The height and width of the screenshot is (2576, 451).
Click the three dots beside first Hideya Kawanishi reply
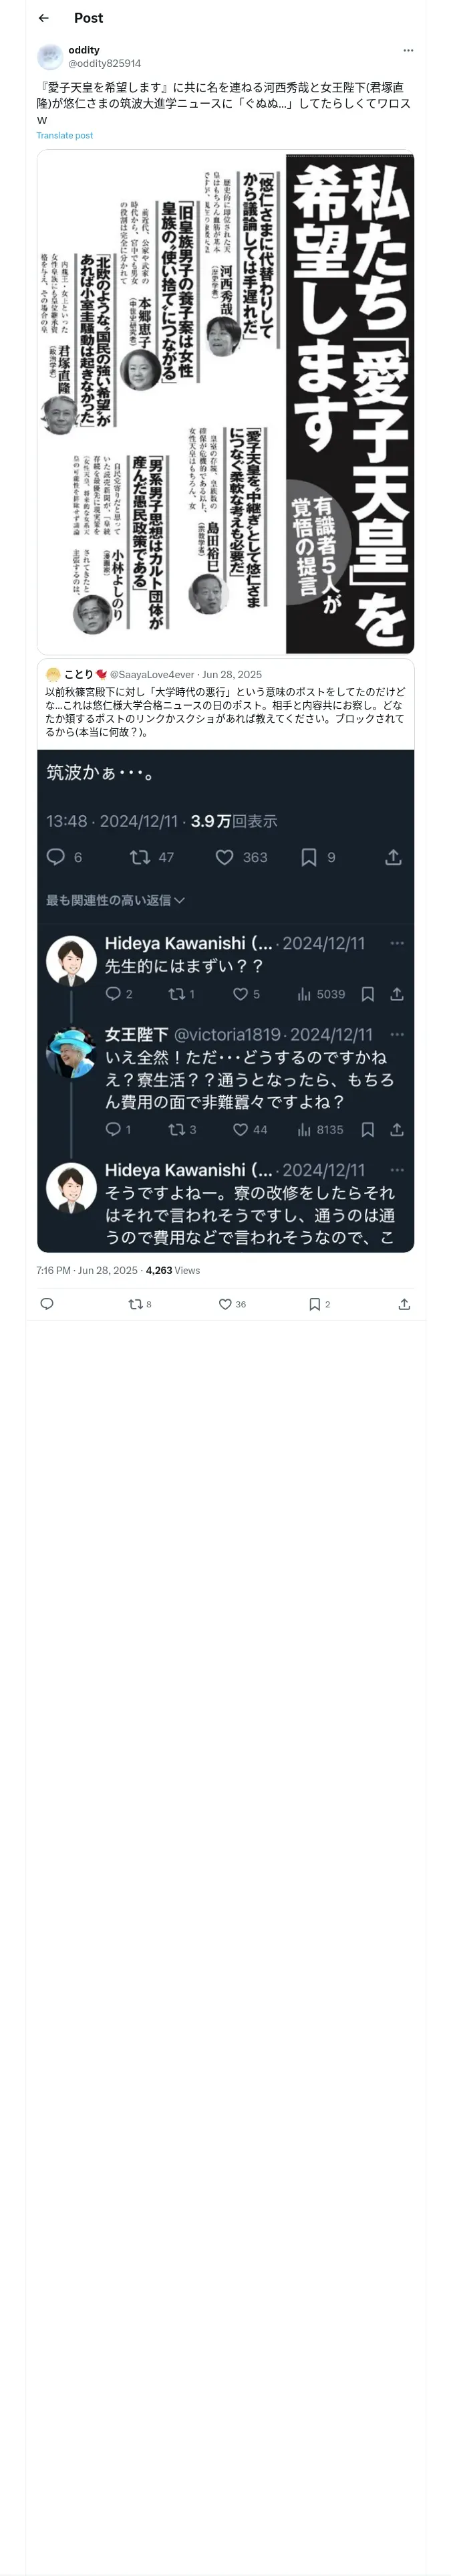tap(397, 943)
